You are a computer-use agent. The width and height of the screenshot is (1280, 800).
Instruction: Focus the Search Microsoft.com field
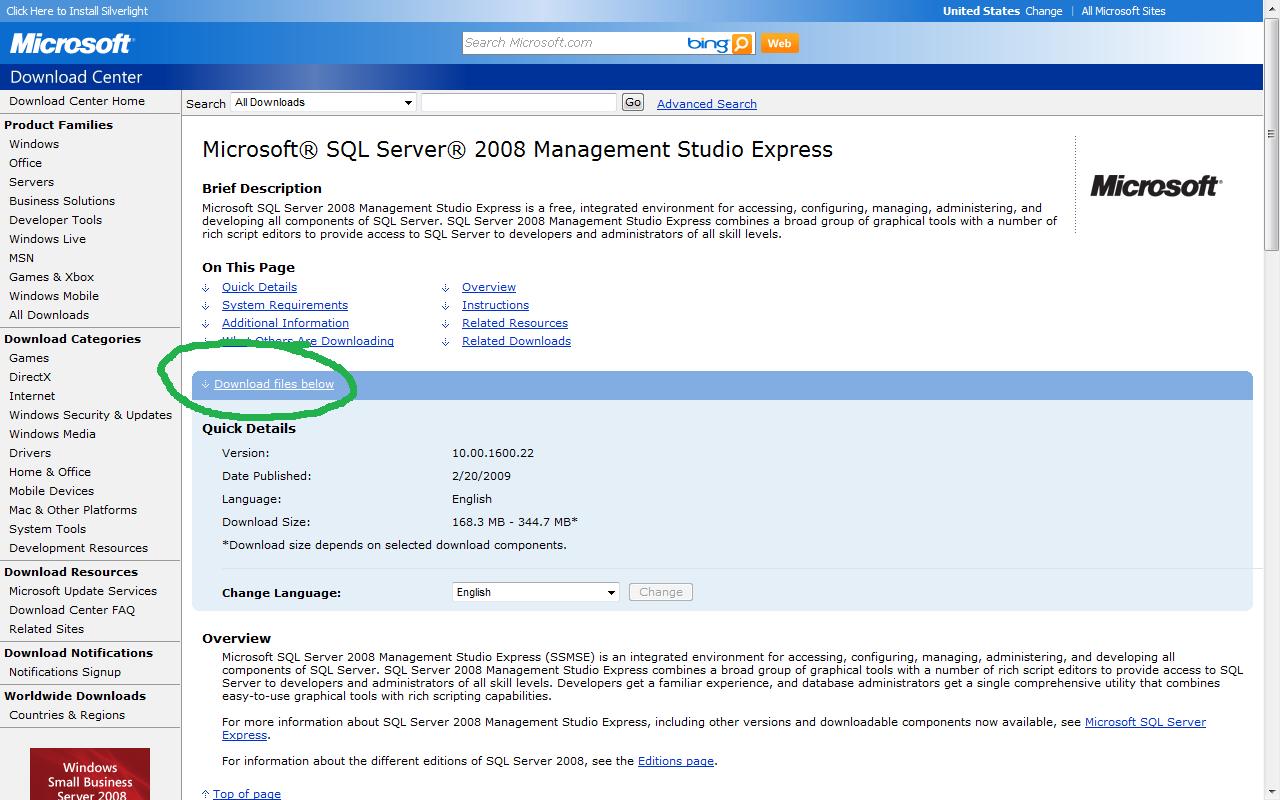click(573, 43)
